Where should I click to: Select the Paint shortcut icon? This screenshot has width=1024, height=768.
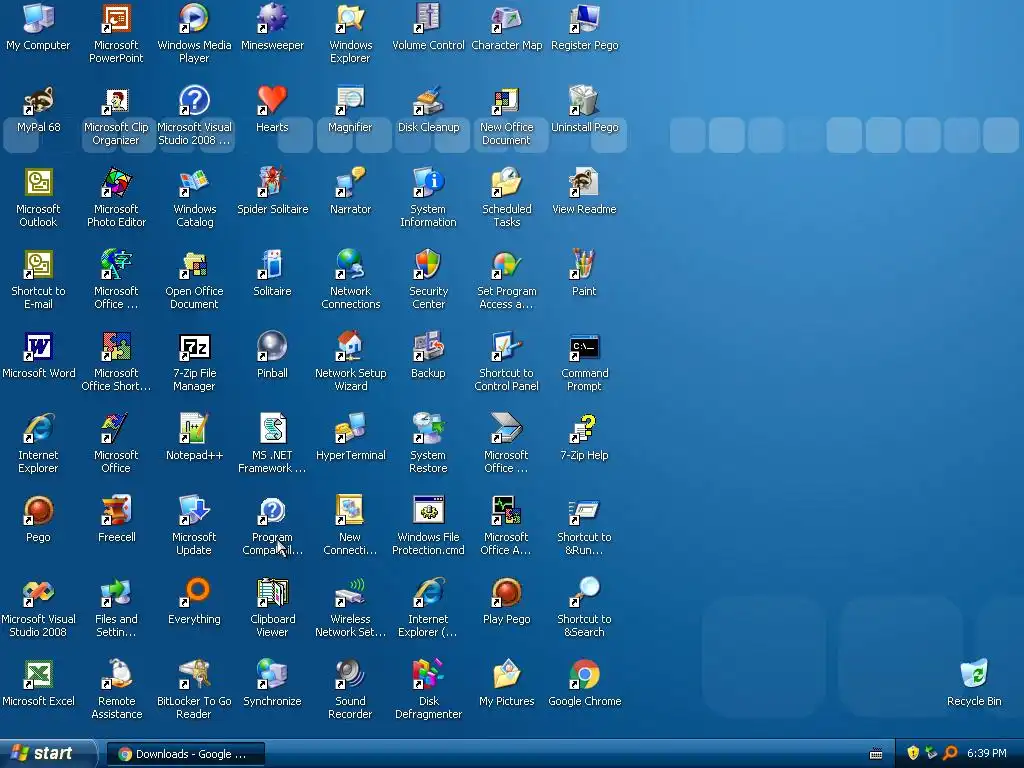coord(584,264)
